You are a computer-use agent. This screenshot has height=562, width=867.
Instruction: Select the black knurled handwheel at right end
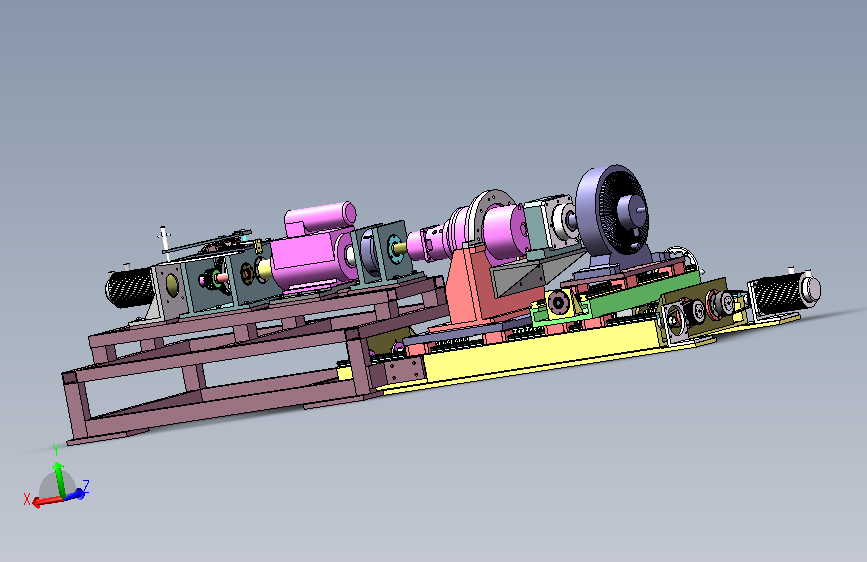pos(784,294)
